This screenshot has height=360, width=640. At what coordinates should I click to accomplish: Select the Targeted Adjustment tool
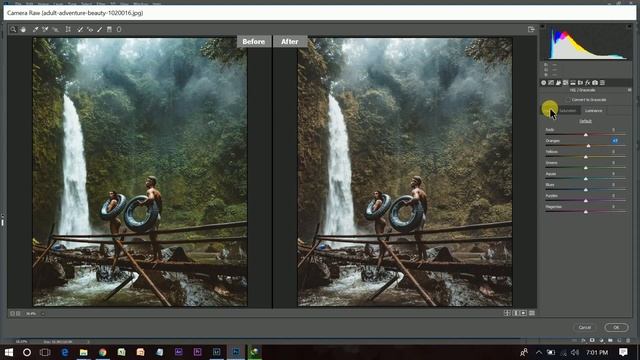click(56, 29)
